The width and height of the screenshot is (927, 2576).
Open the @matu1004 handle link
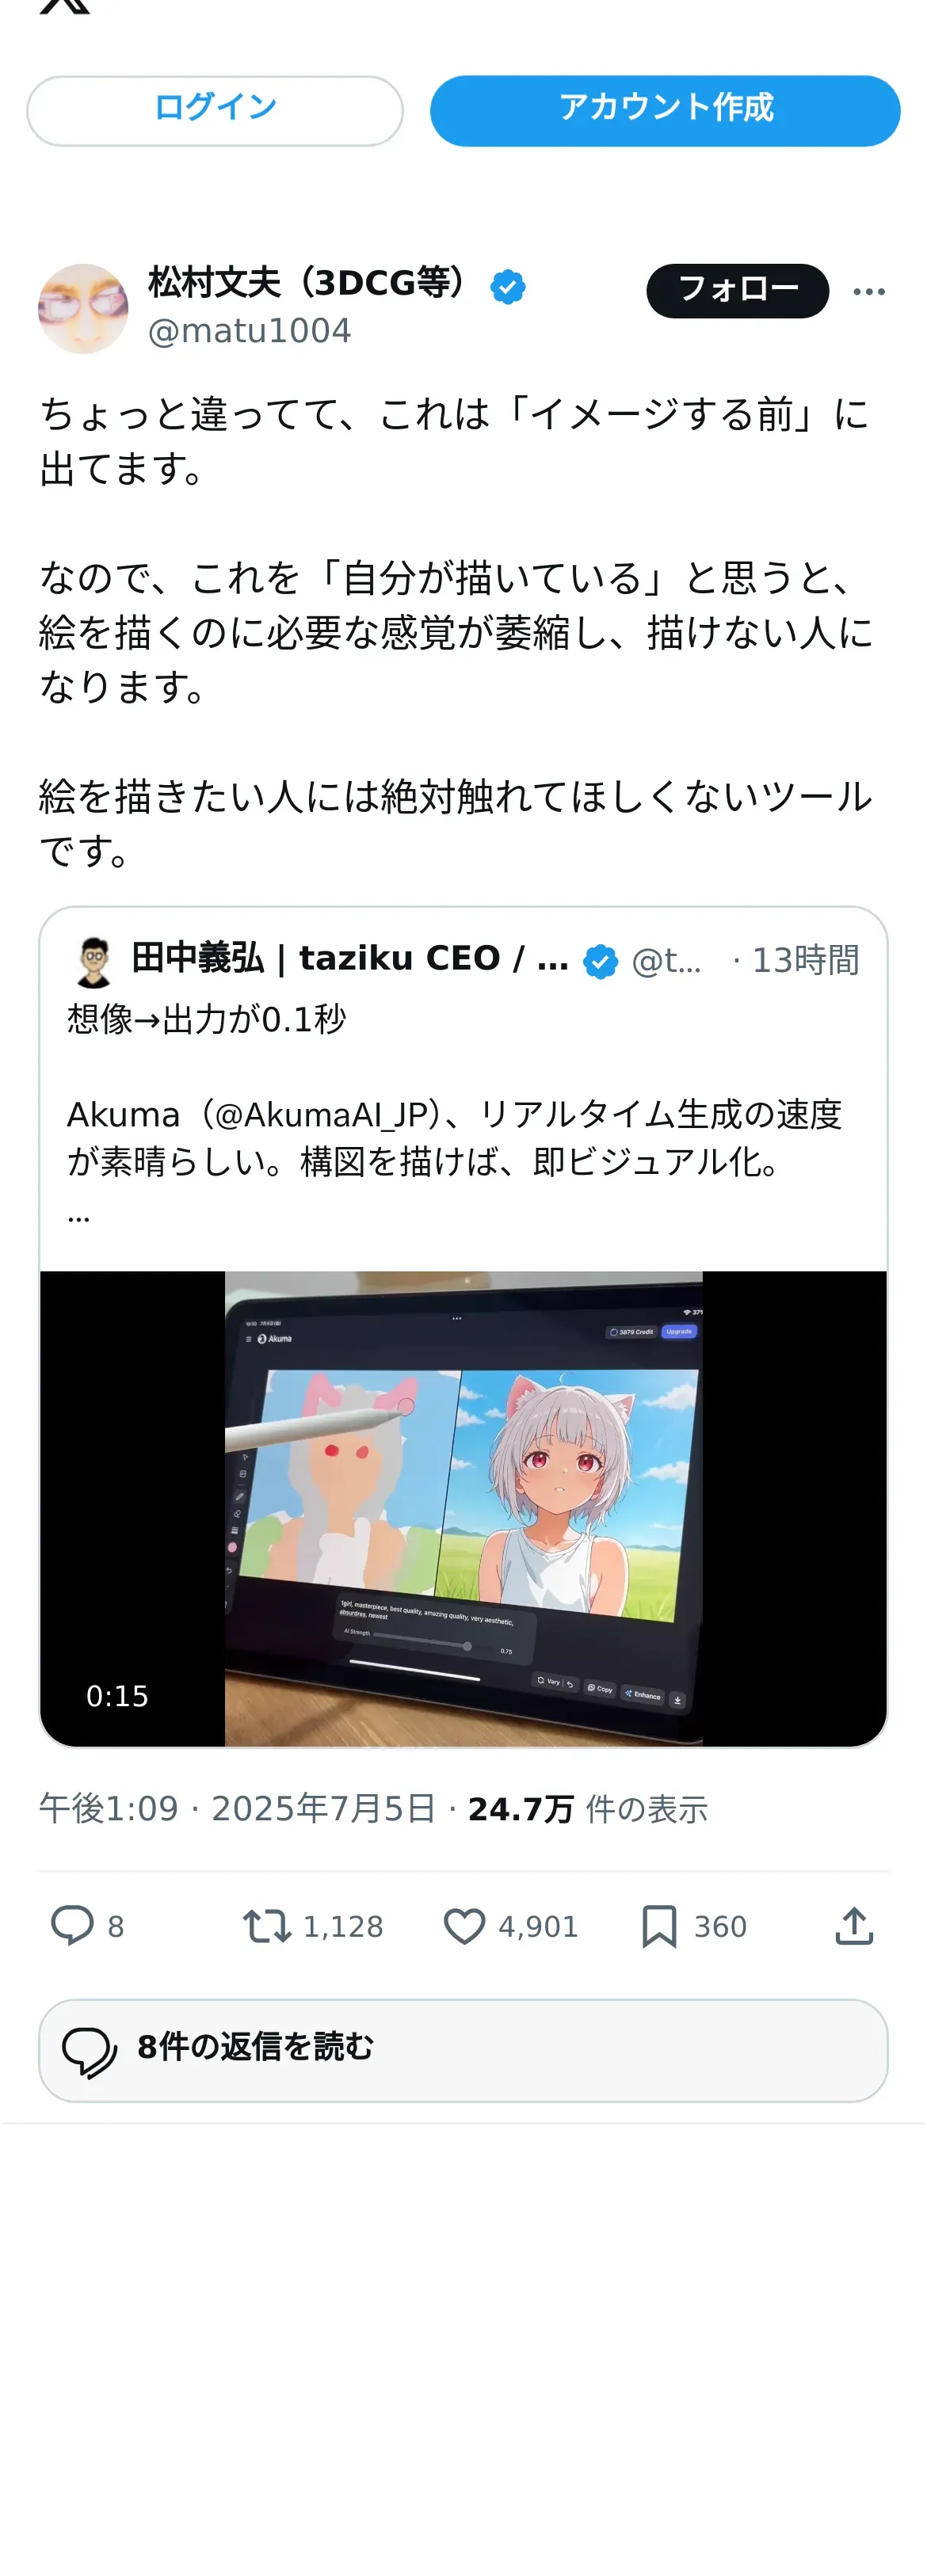(250, 330)
